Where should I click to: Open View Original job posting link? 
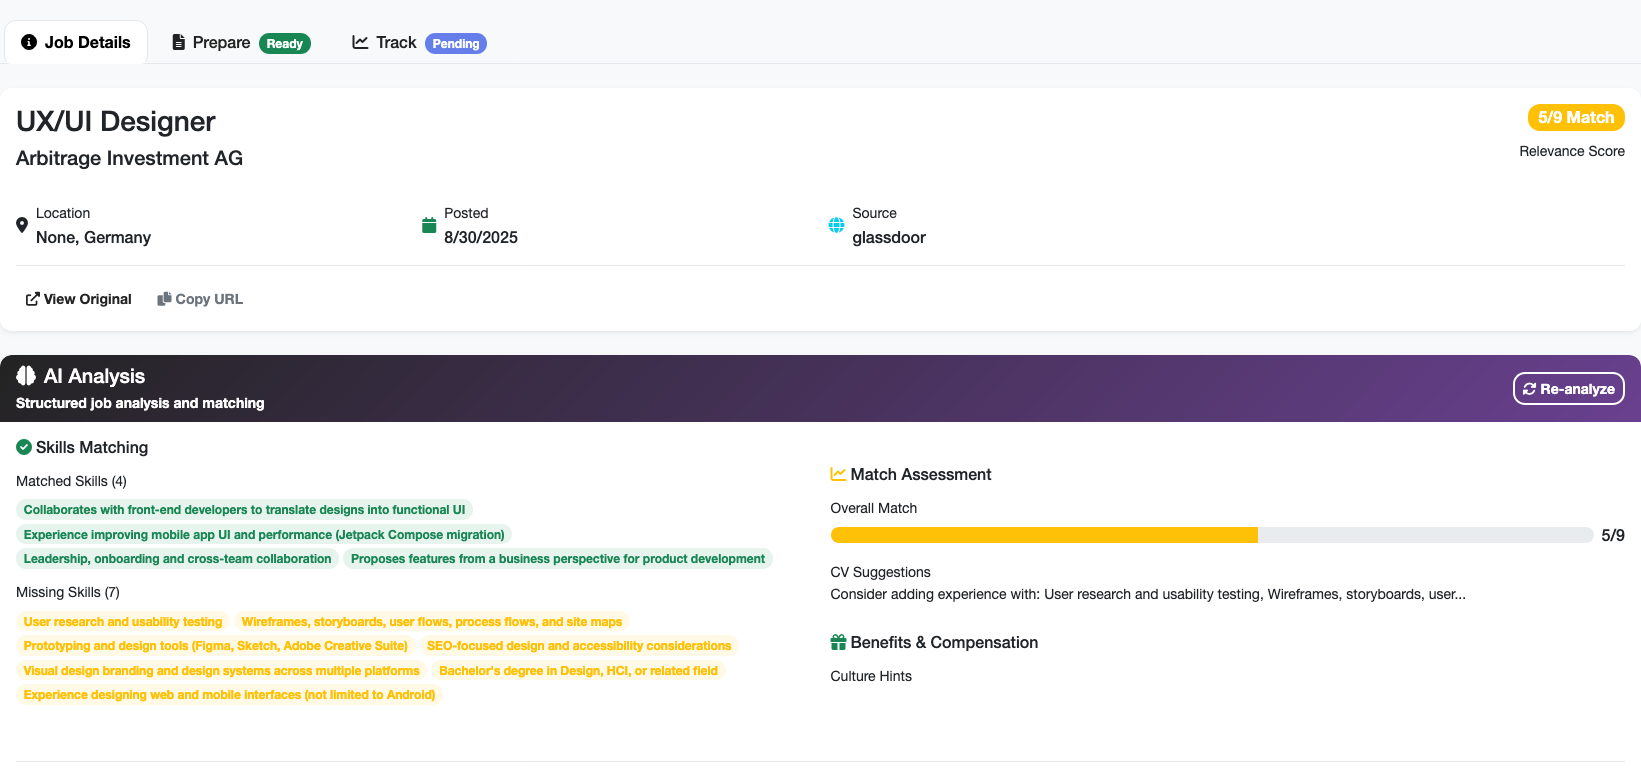(x=78, y=299)
